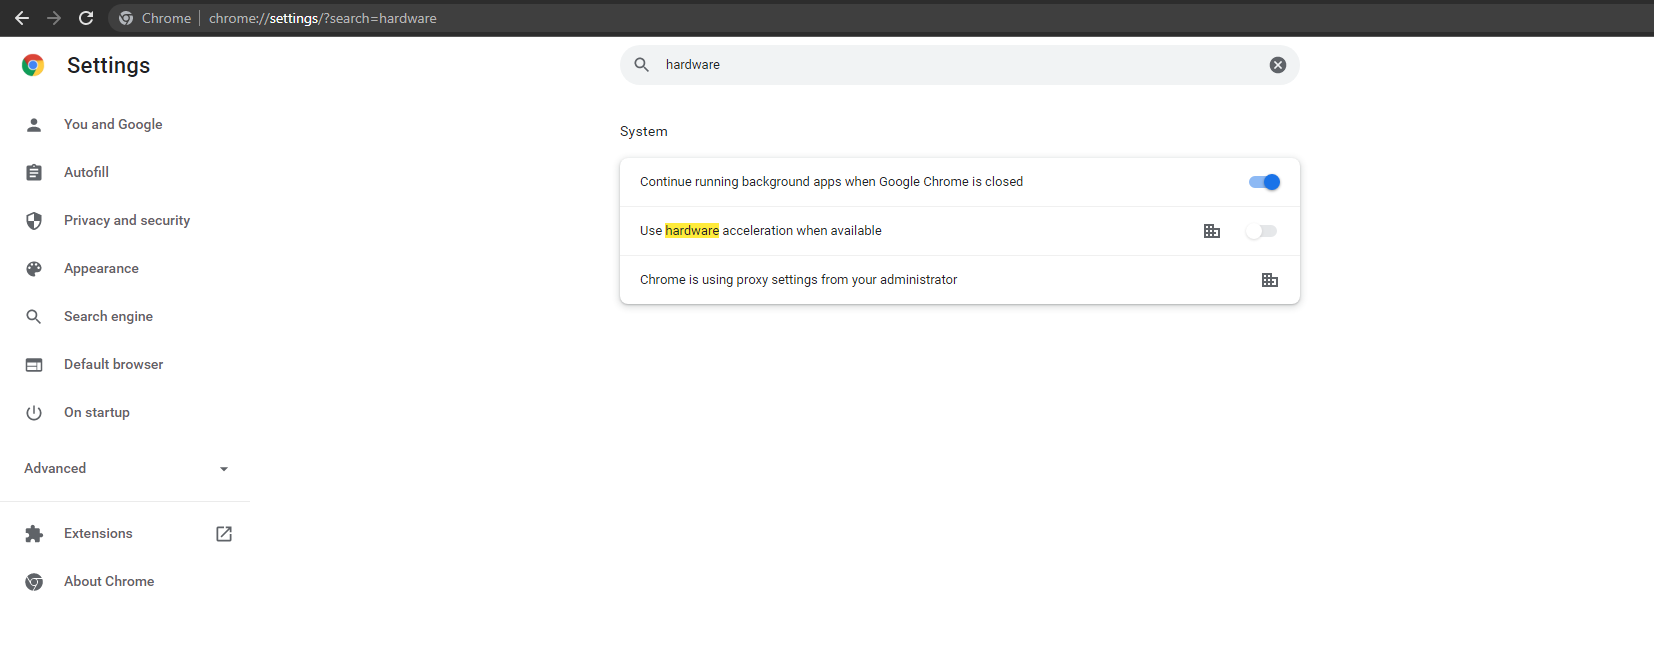
Task: Open On startup settings
Action: (97, 412)
